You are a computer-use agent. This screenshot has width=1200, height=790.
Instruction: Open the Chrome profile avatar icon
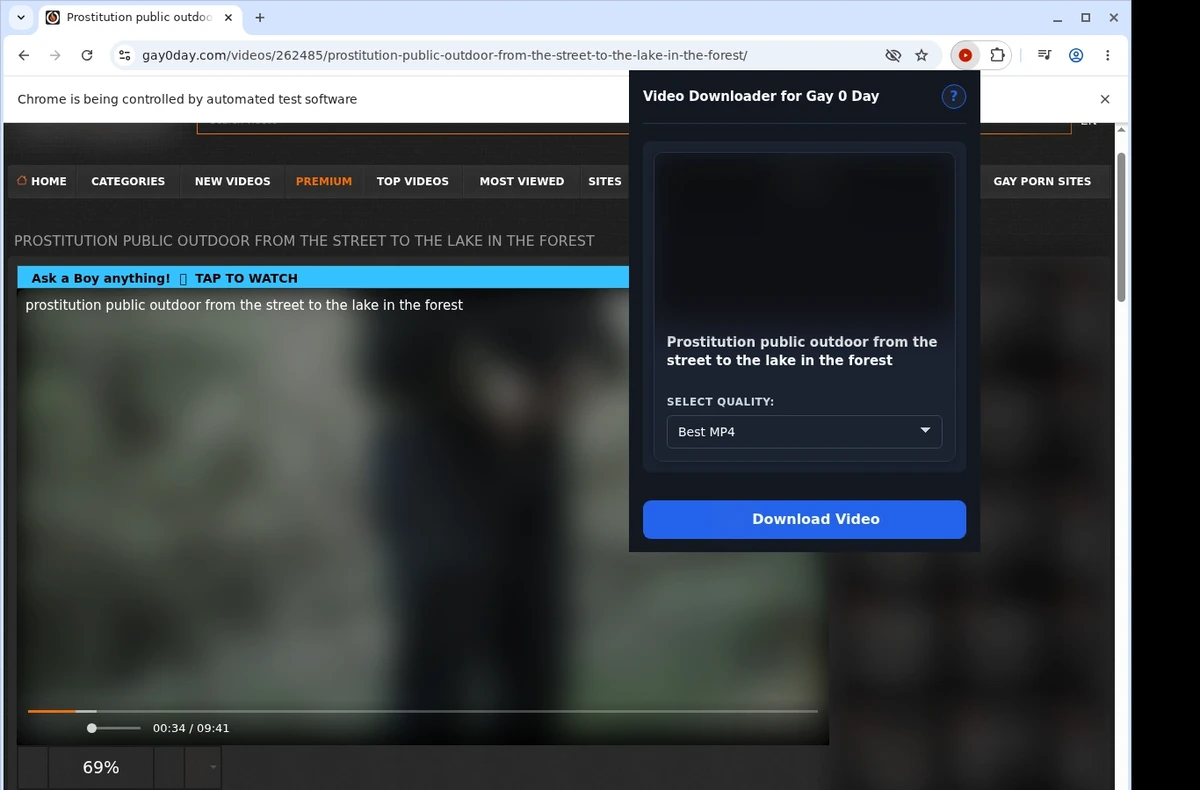[1076, 56]
